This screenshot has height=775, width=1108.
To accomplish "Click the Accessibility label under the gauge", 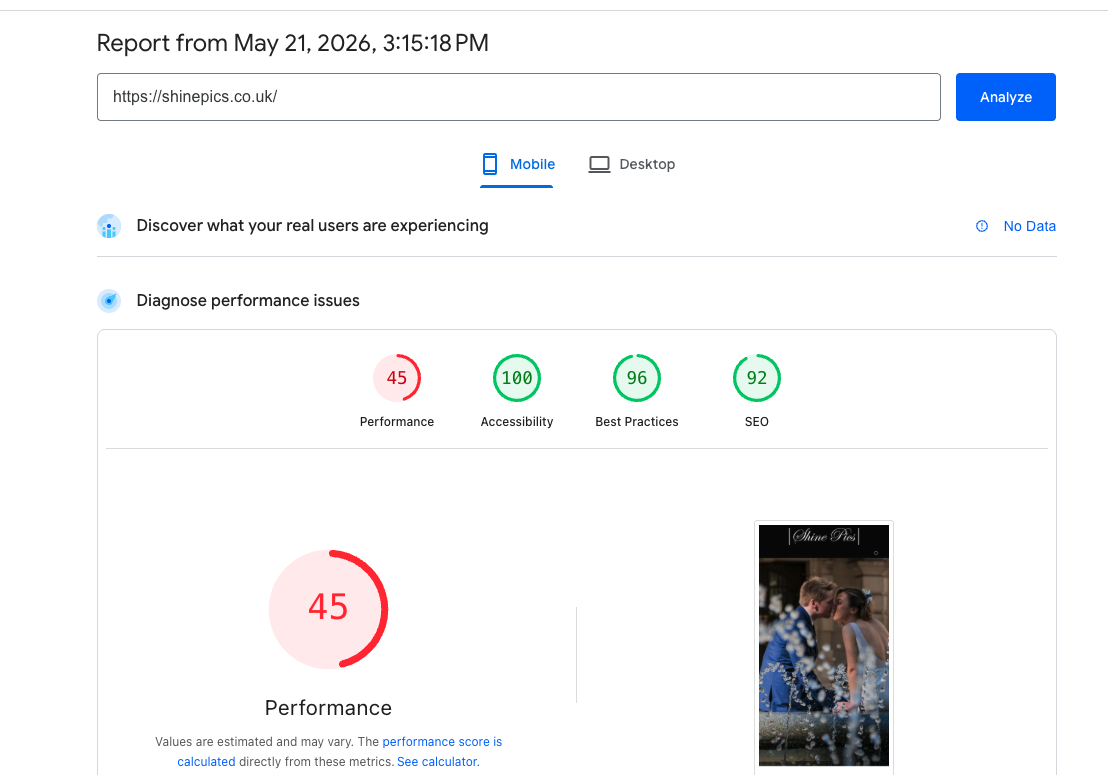I will coord(517,422).
